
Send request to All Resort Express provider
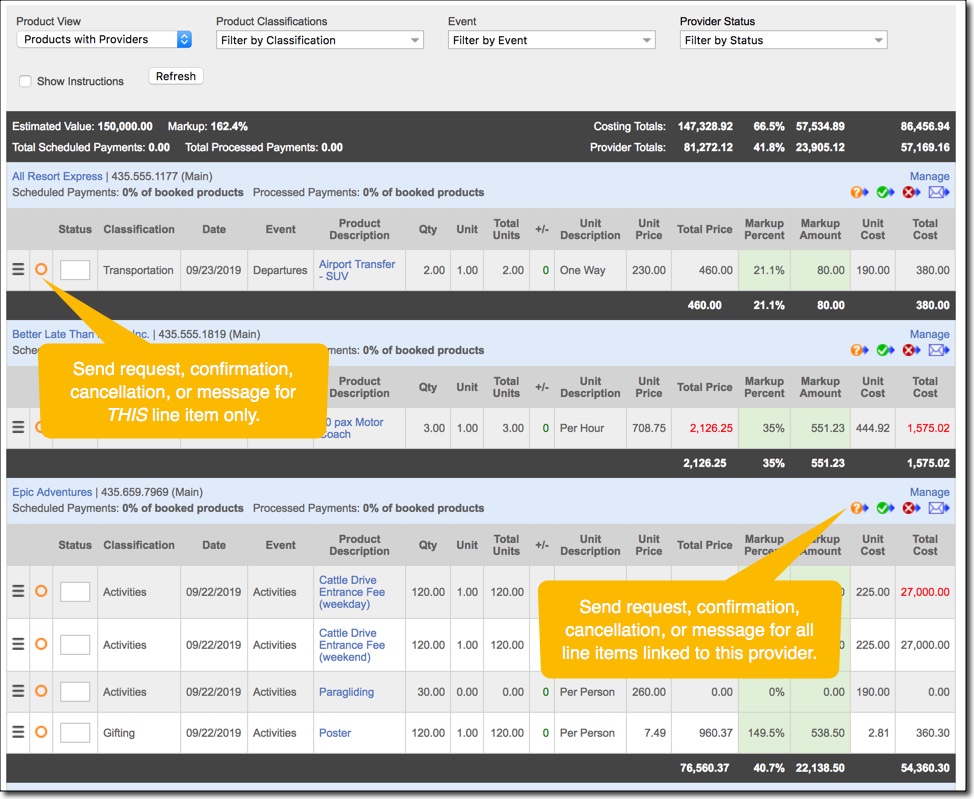(x=859, y=193)
